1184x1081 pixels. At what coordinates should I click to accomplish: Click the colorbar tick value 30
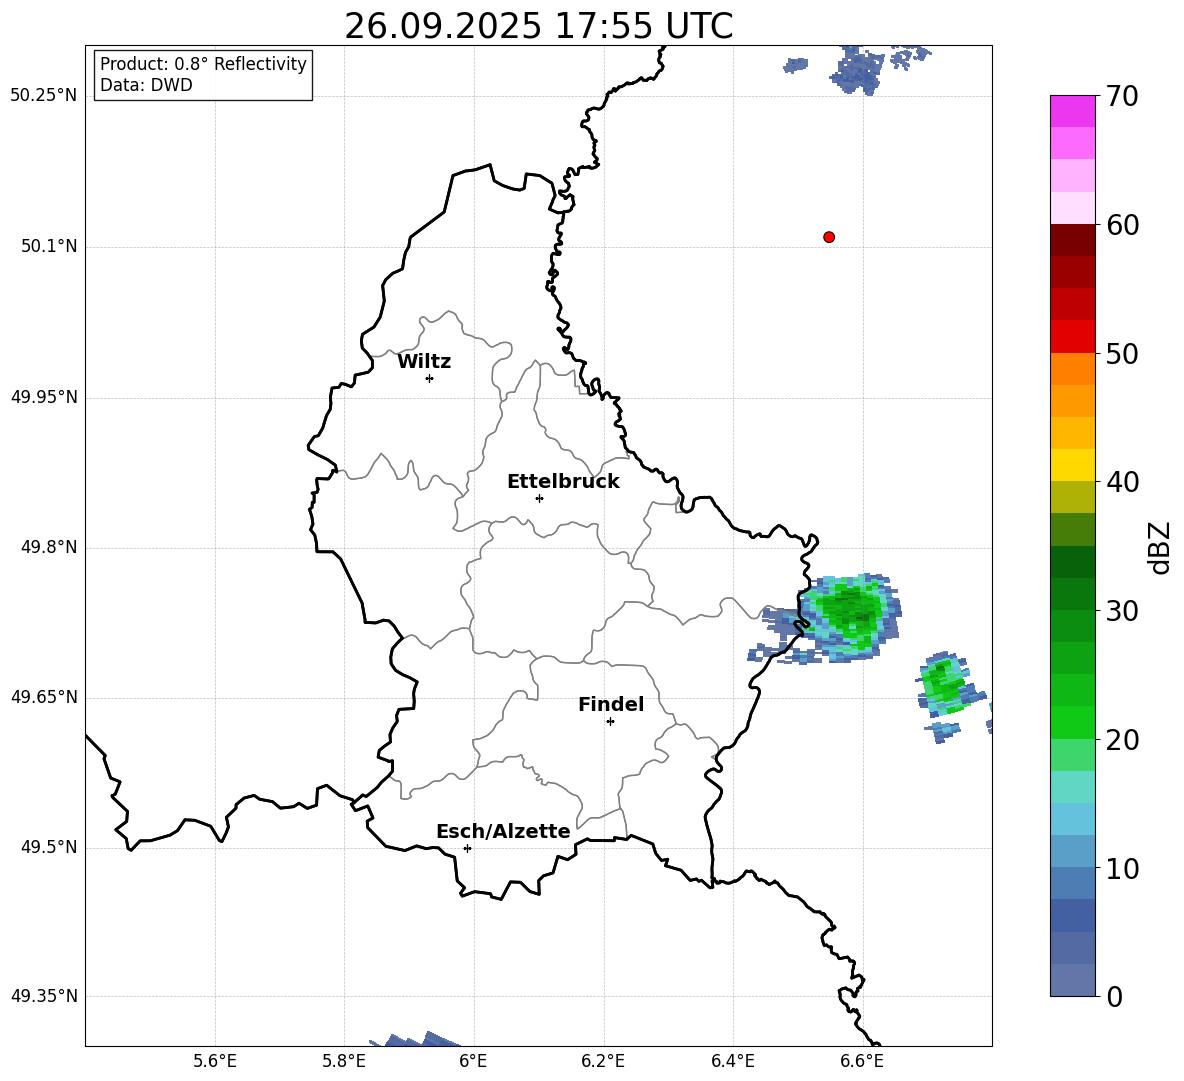1121,611
